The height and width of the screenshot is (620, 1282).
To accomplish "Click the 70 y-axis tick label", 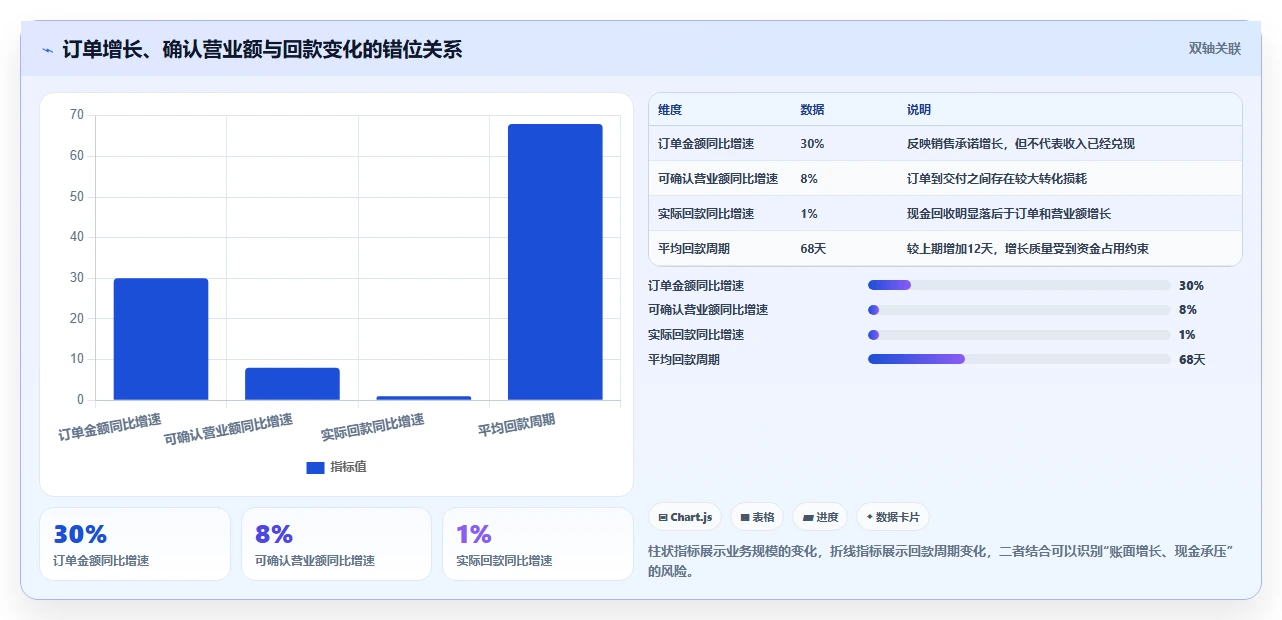I will click(x=77, y=115).
